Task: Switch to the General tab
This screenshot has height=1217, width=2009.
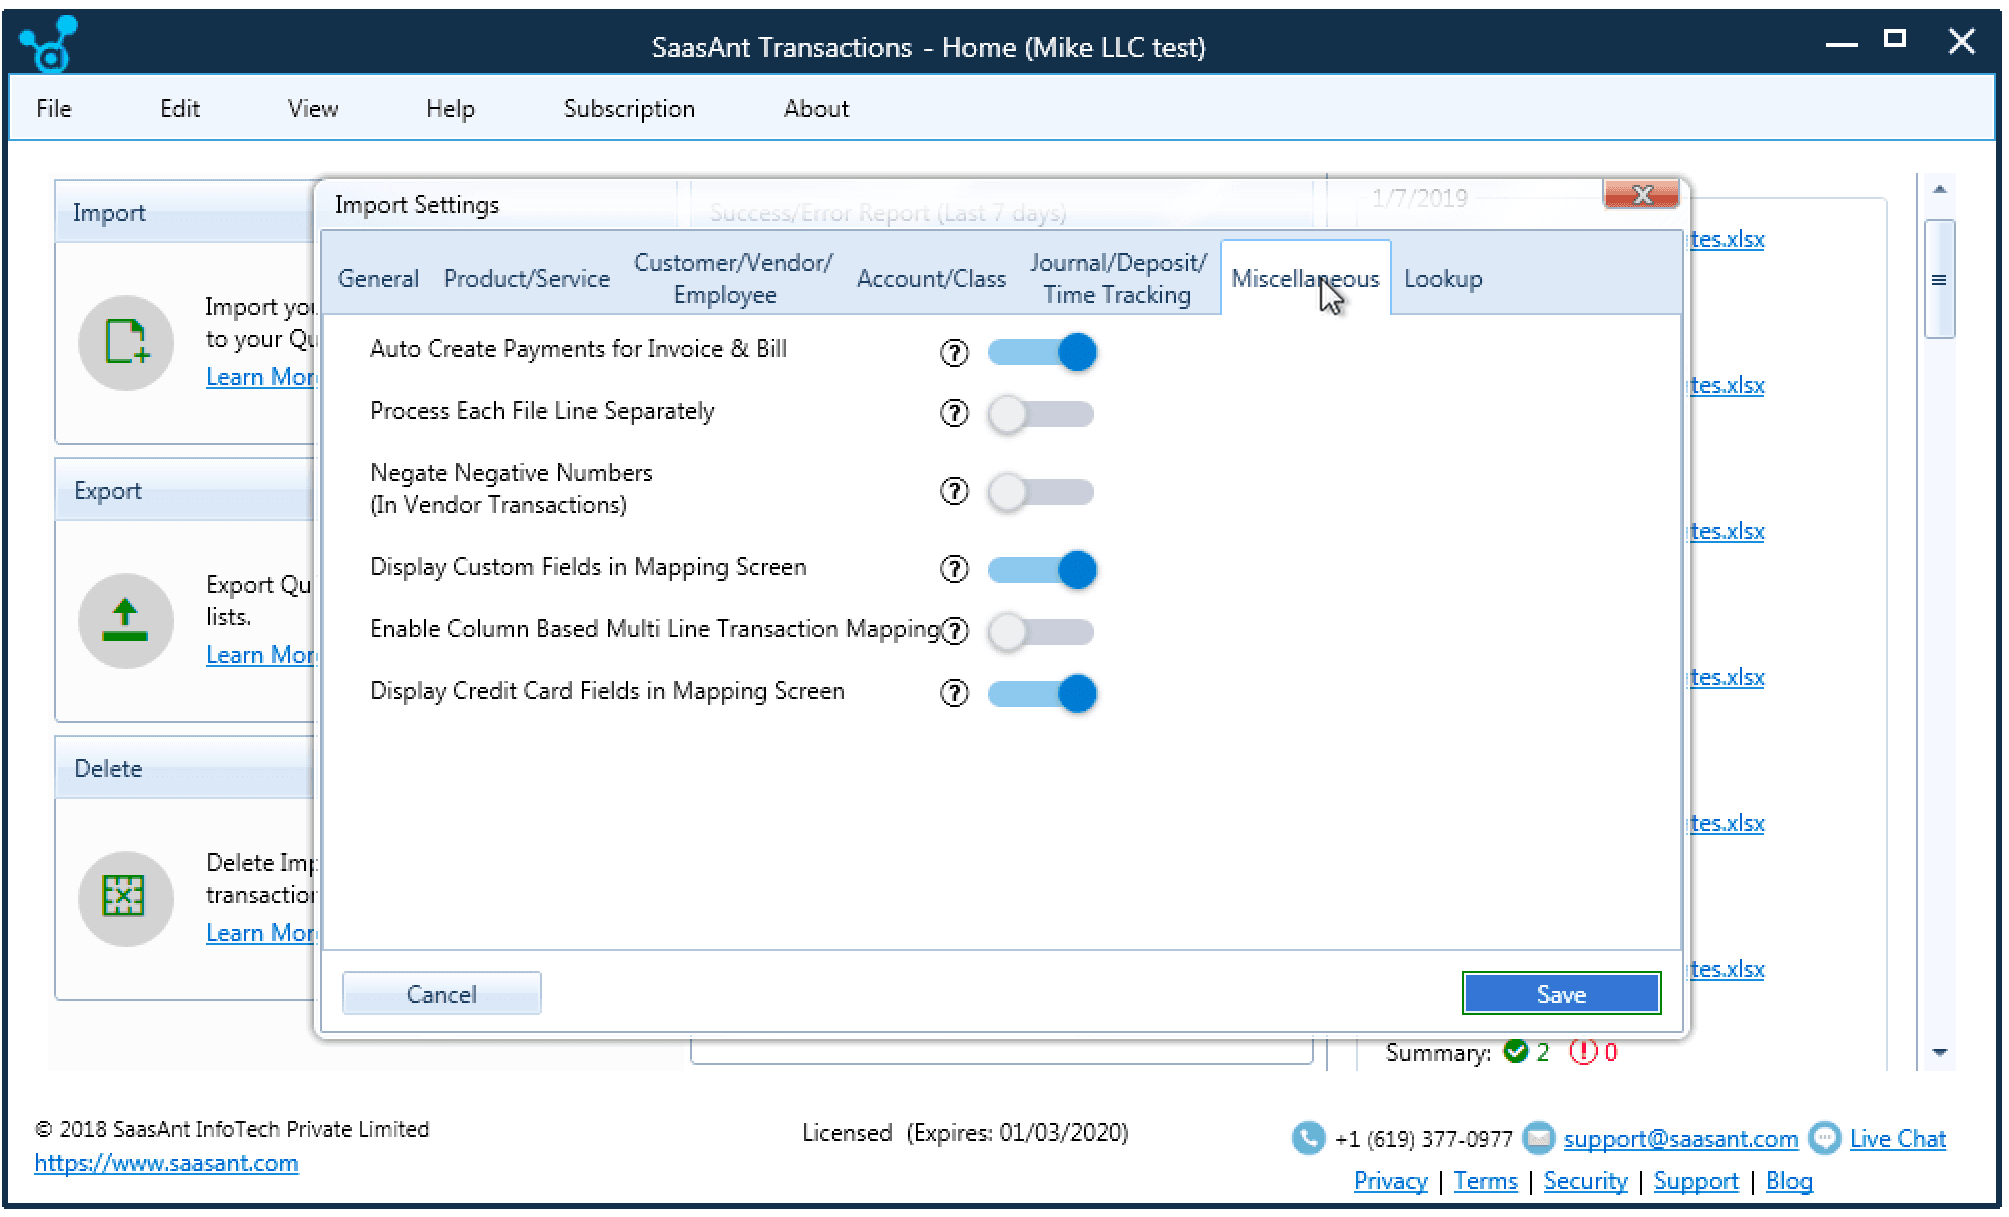Action: [x=378, y=279]
